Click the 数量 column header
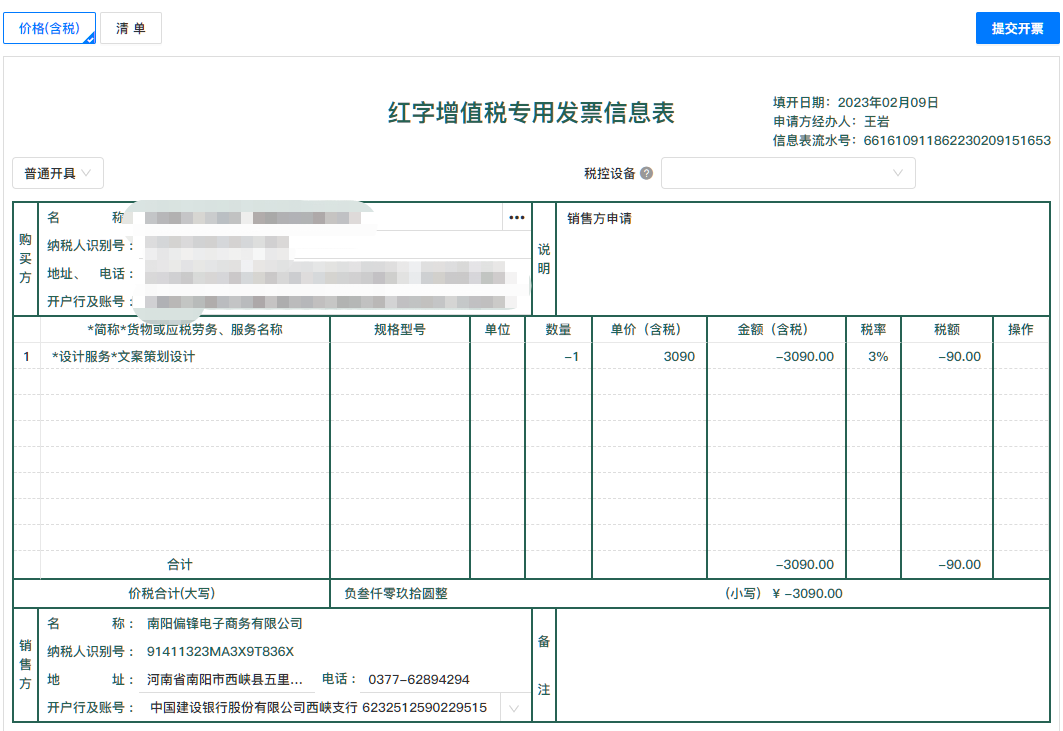The width and height of the screenshot is (1063, 731). [x=558, y=330]
